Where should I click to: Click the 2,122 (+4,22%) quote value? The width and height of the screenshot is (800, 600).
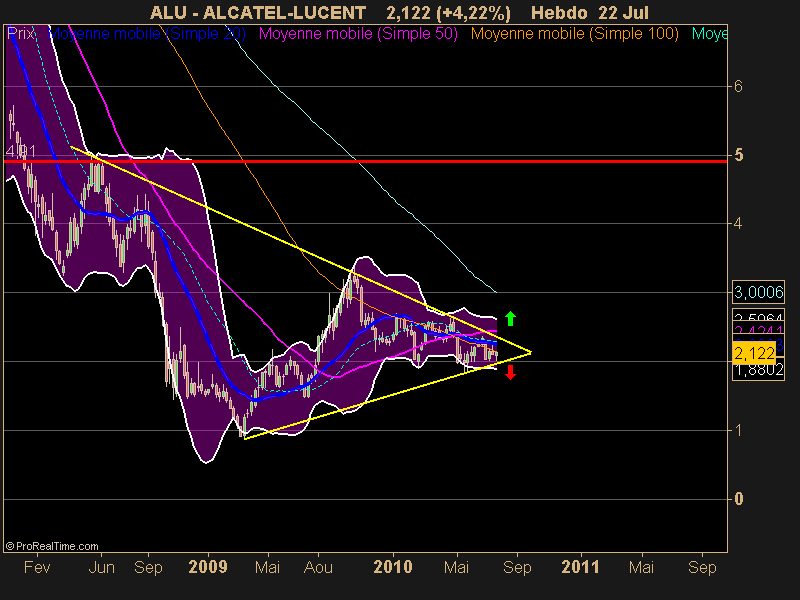click(448, 13)
